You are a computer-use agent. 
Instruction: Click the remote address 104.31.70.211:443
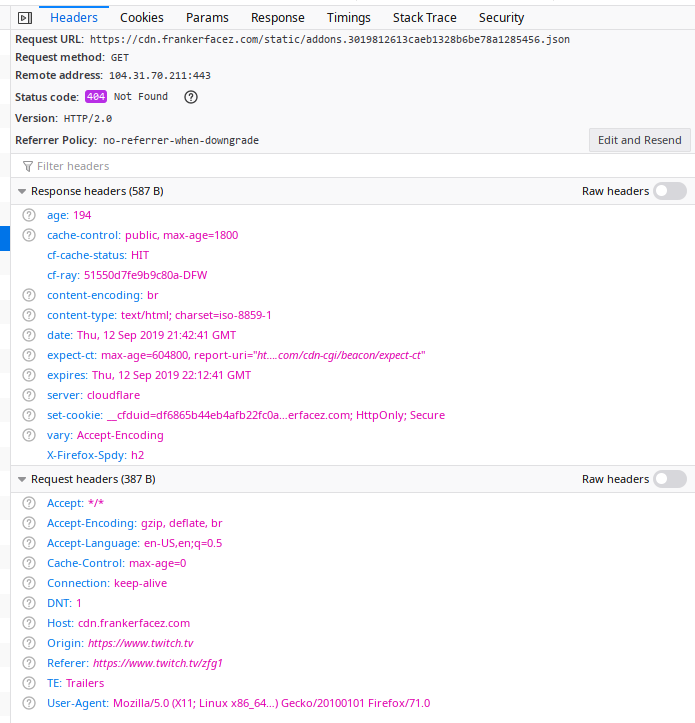tap(160, 76)
